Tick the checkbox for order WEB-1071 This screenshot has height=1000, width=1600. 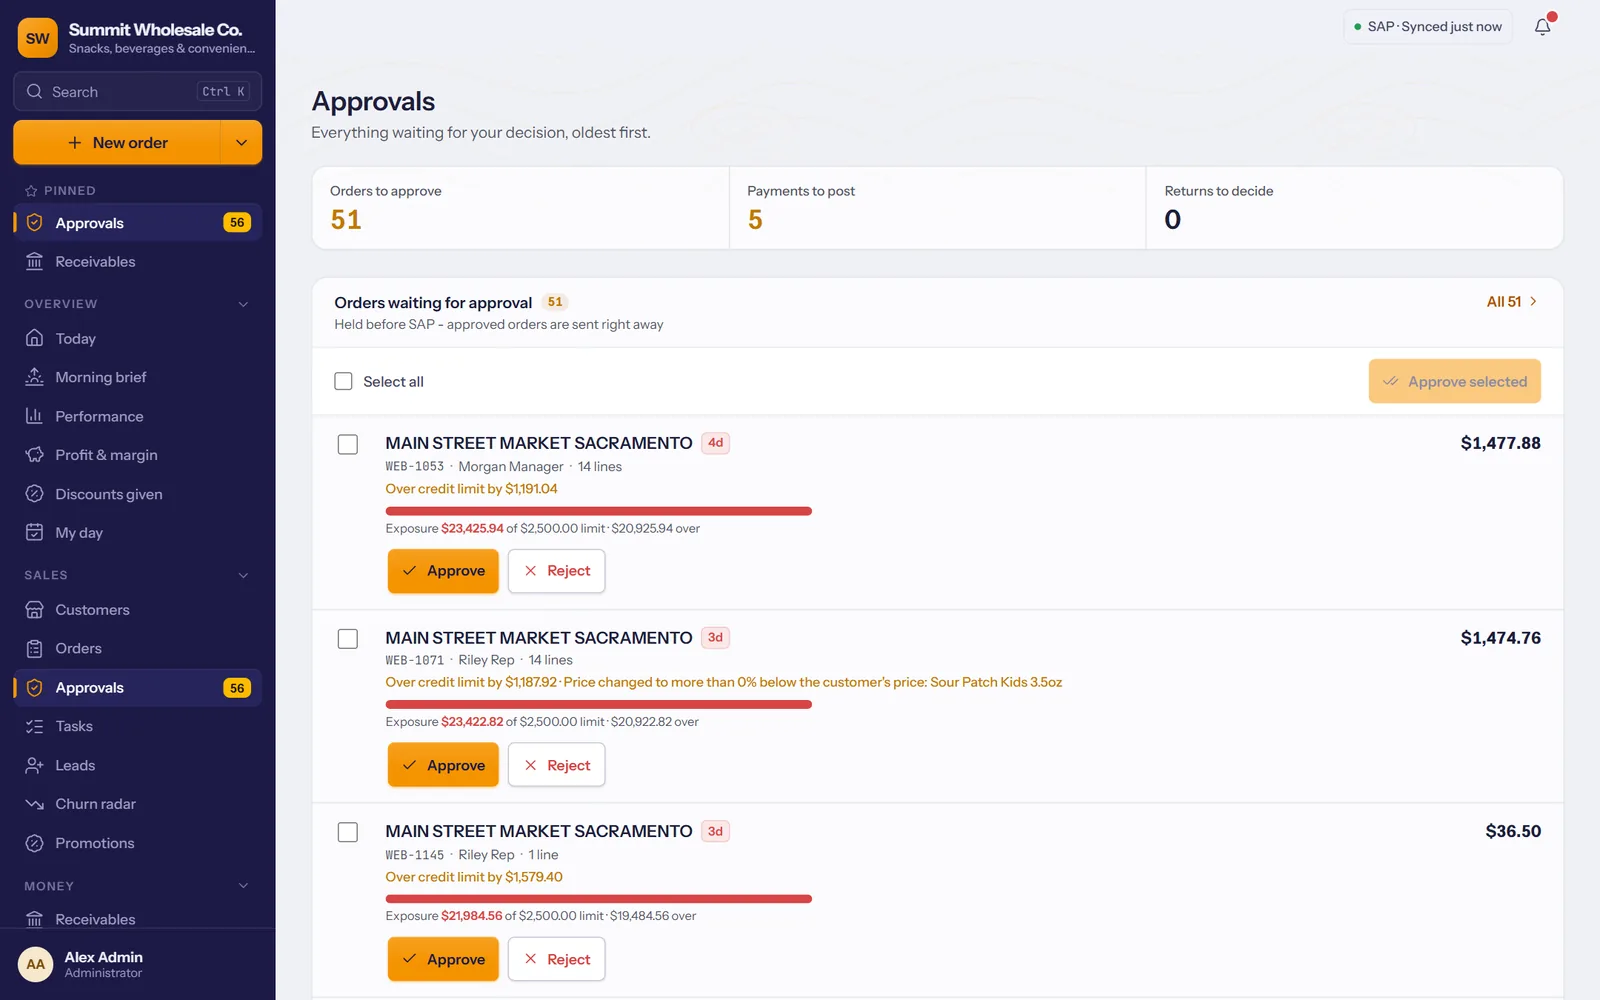(x=348, y=639)
